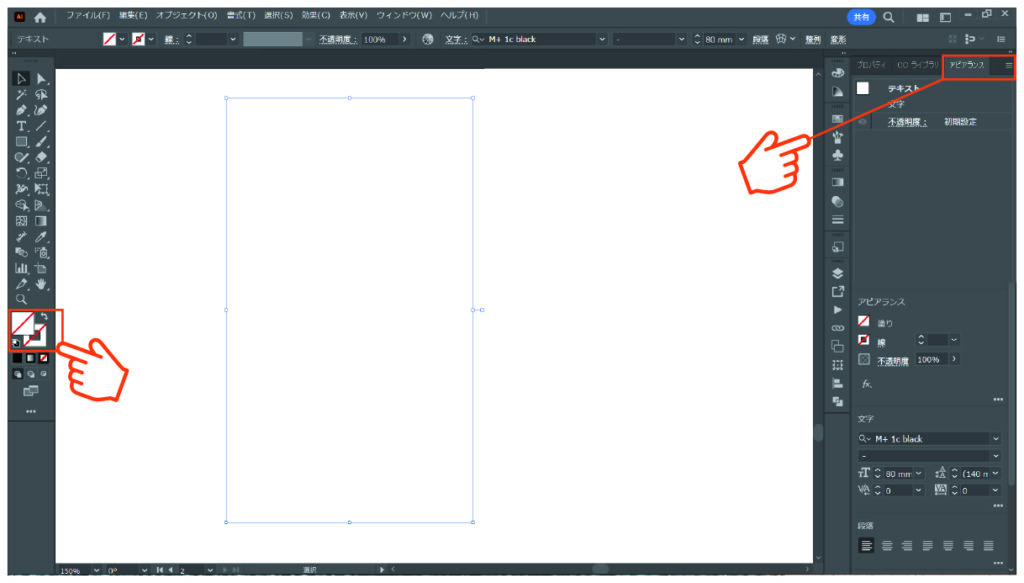Open font size dropdown in control bar
Screen dimensions: 1024x583
(741, 39)
